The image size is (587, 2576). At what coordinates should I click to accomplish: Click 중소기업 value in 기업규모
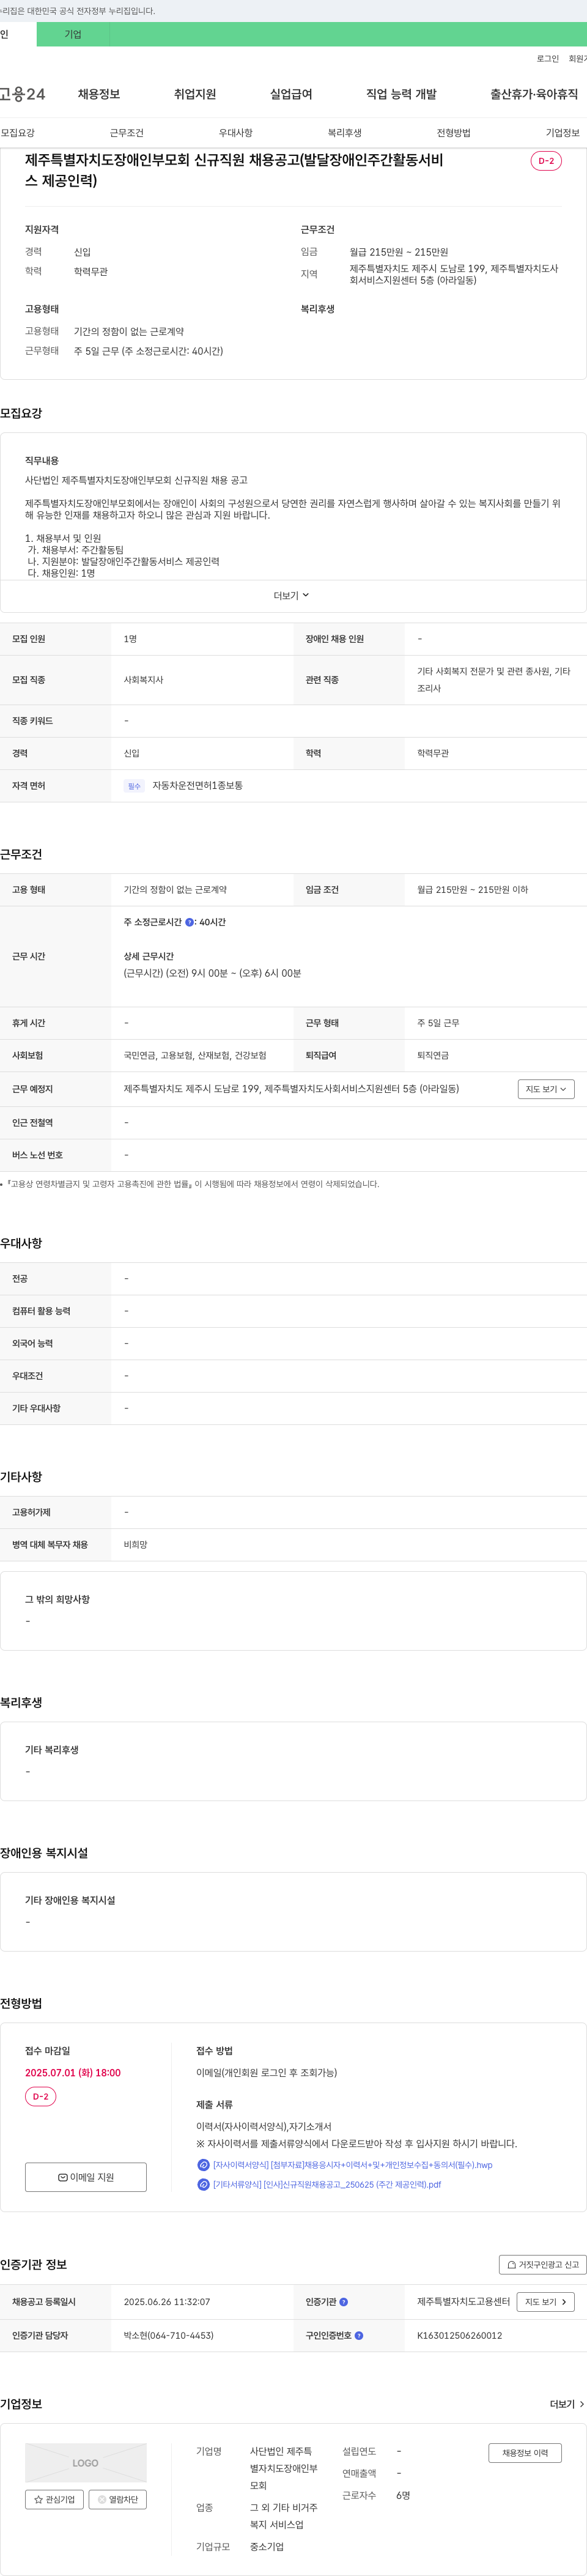pyautogui.click(x=267, y=2547)
